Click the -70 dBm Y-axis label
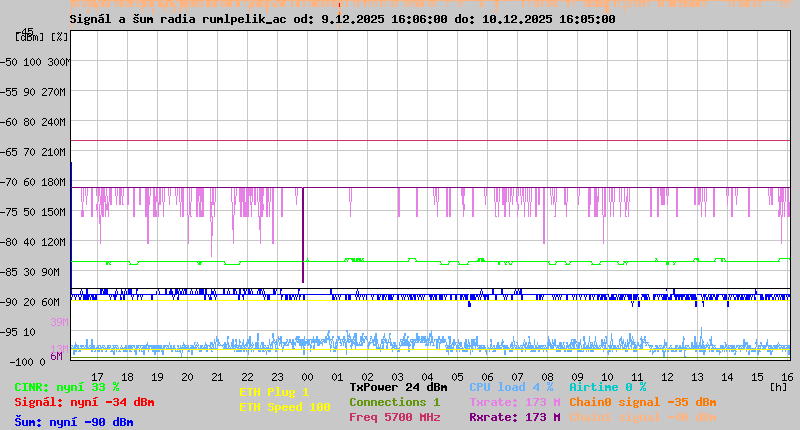 click(33, 182)
